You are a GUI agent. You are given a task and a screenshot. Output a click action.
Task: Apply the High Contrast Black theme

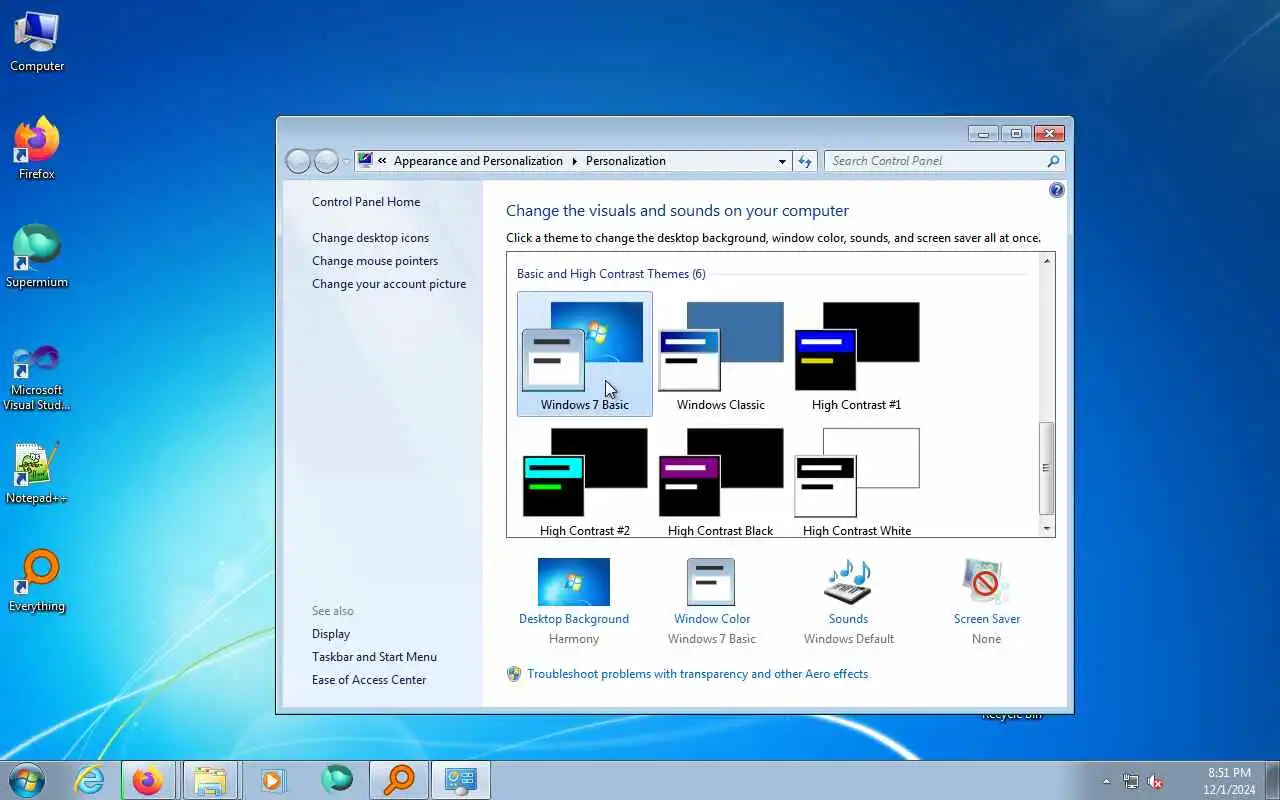pyautogui.click(x=721, y=480)
